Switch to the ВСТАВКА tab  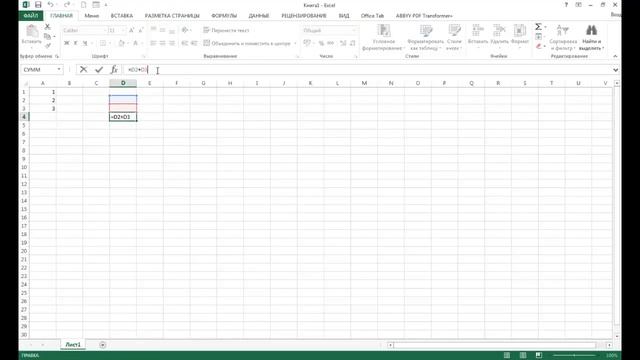tap(122, 16)
